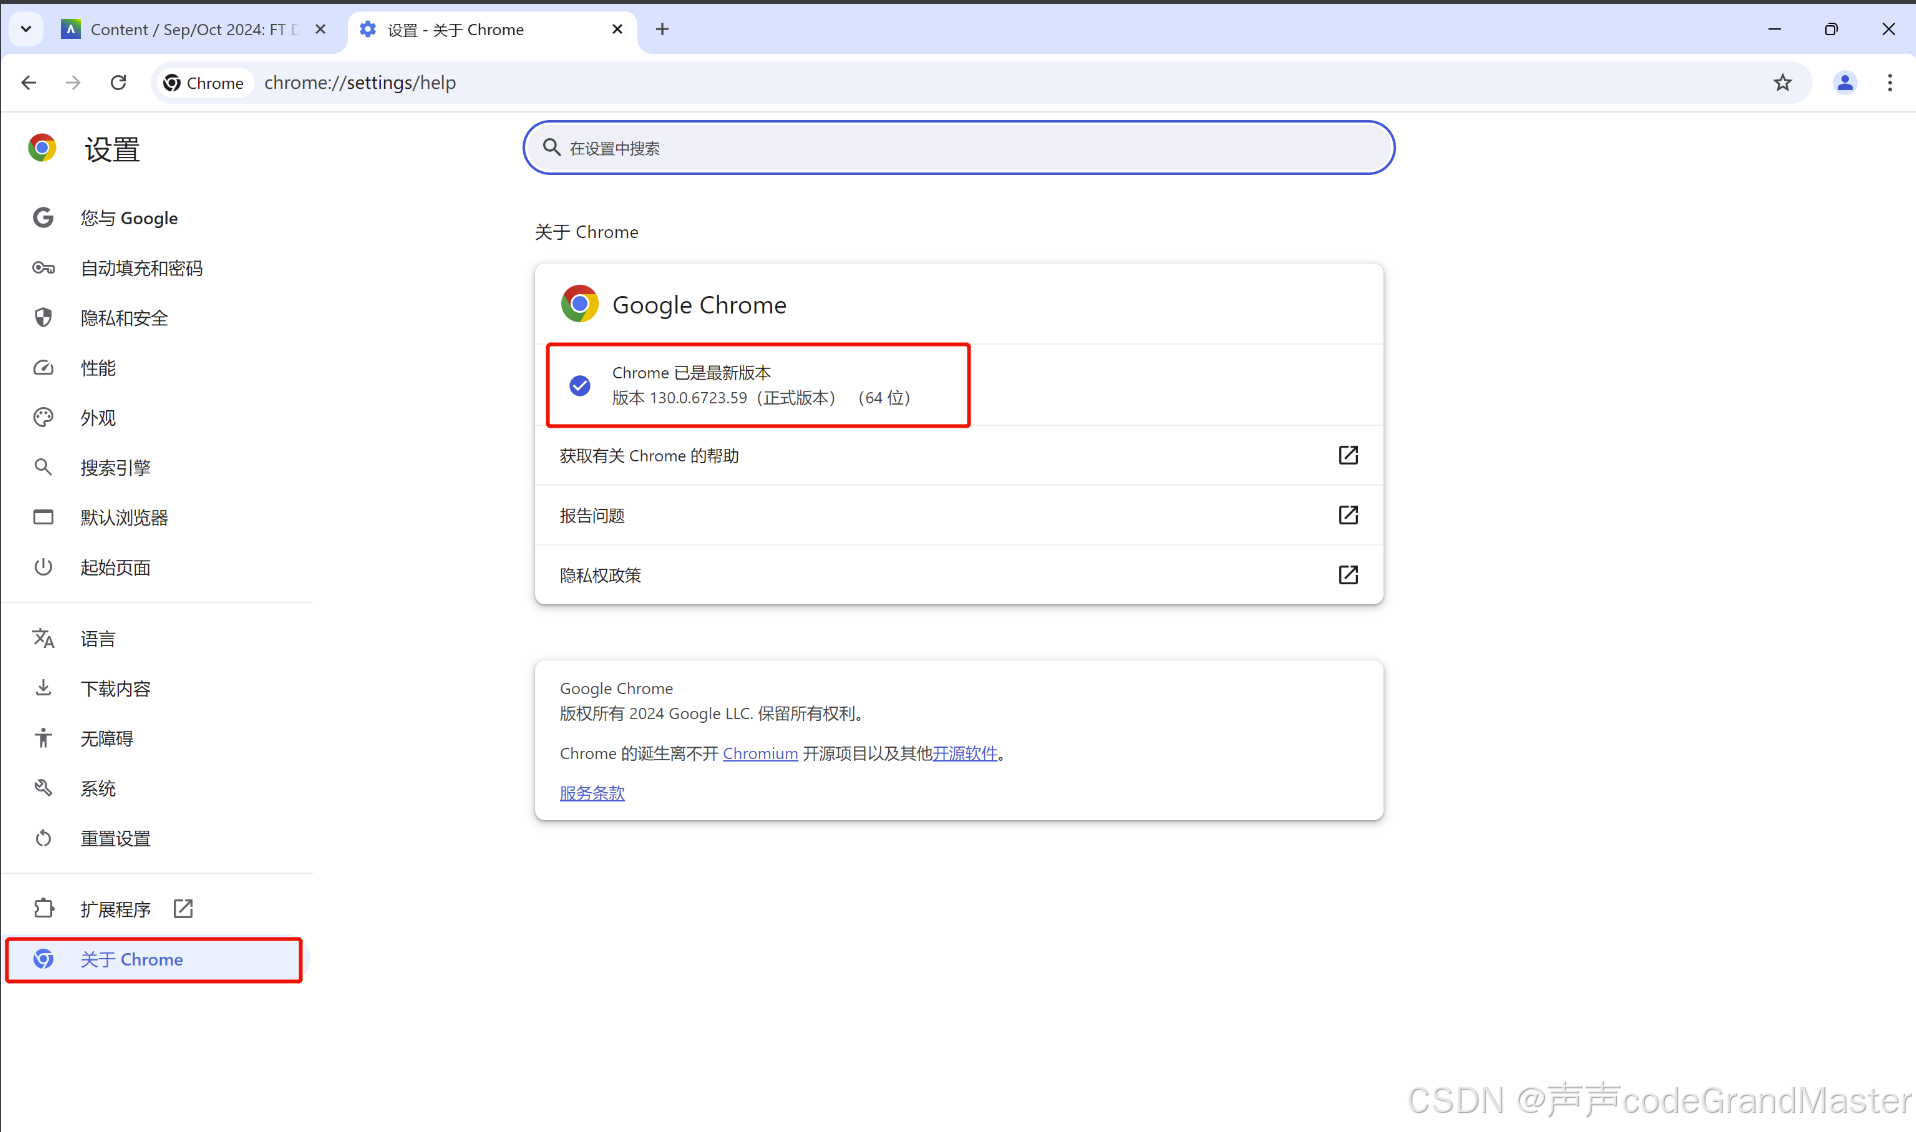The image size is (1916, 1132).
Task: Click the reset icon beside '重置设置'
Action: [43, 838]
